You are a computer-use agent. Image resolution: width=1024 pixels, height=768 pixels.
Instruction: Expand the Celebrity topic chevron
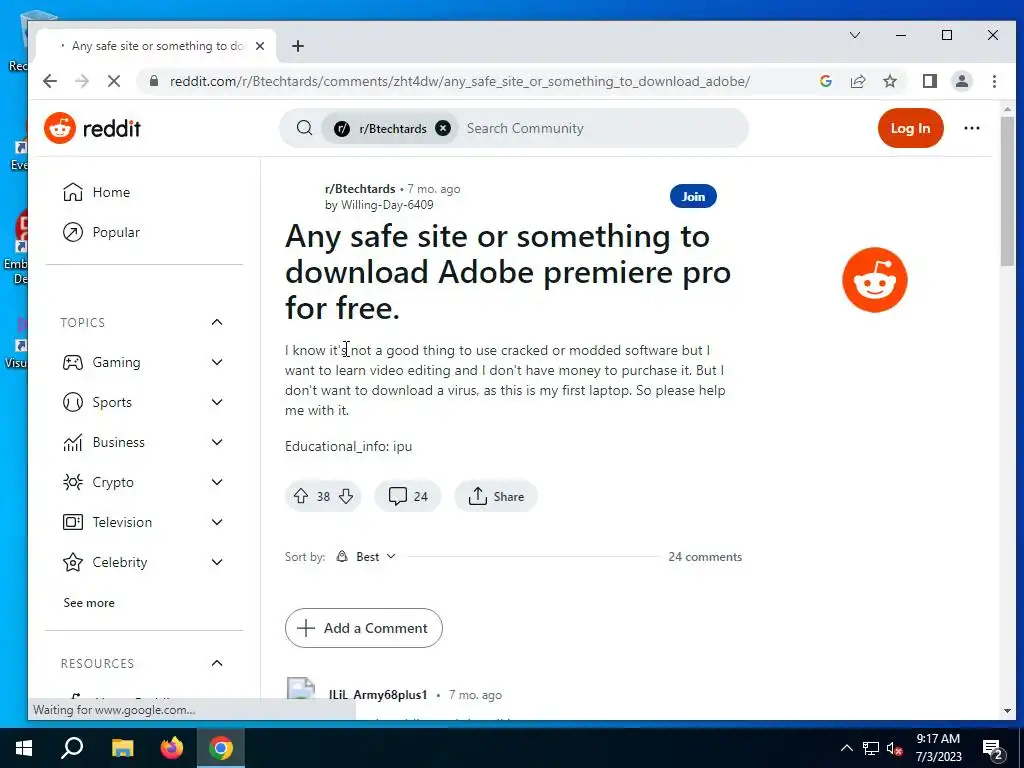click(217, 562)
